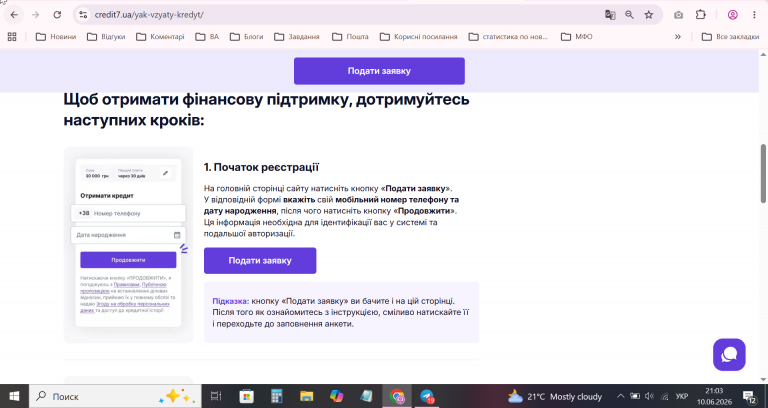Click the registration form illustration thumbnail

tap(128, 244)
